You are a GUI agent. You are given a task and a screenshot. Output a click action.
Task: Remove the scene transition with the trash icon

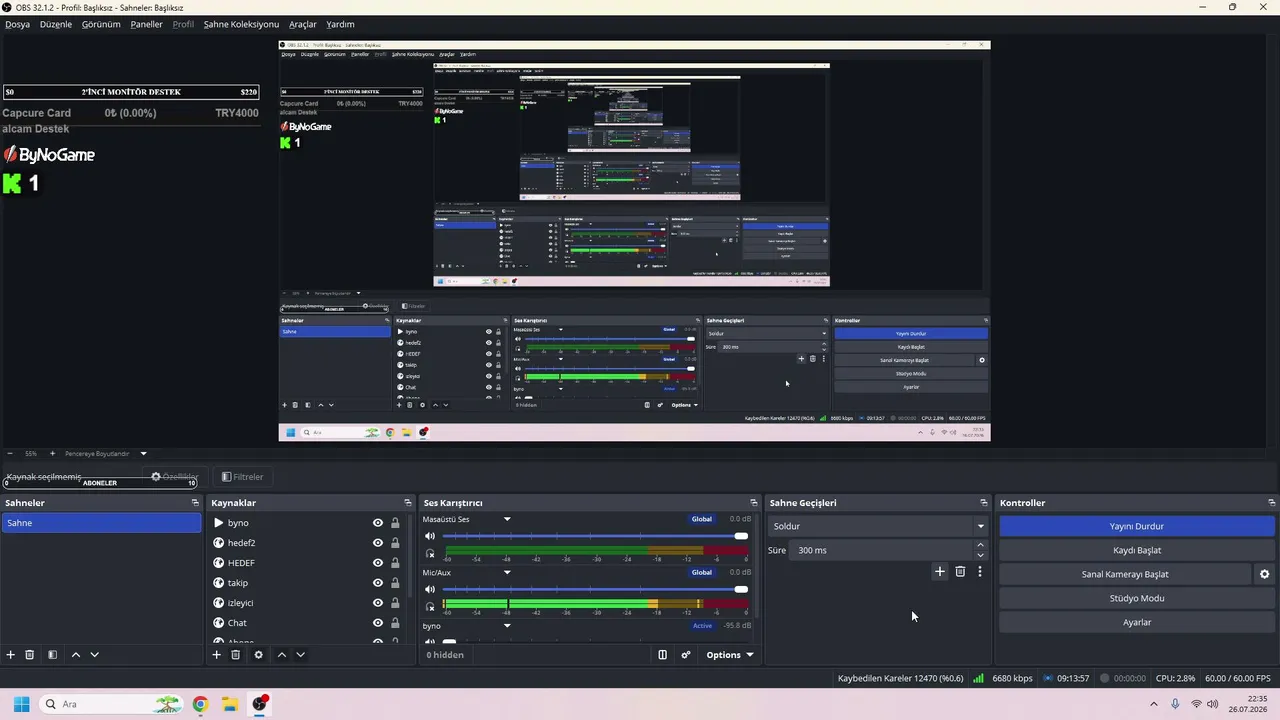coord(960,572)
